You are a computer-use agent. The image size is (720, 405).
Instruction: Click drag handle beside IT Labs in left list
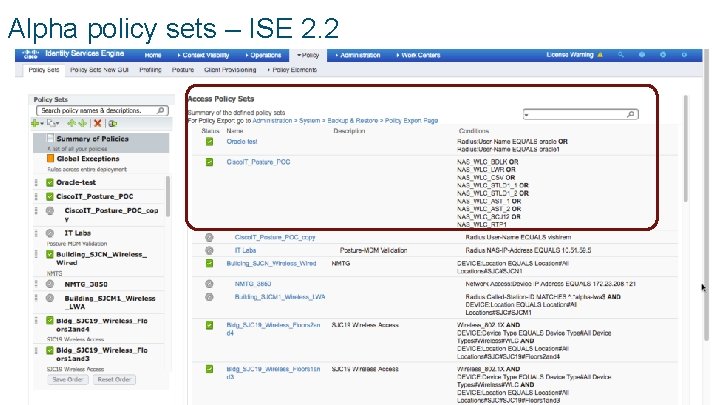click(36, 233)
